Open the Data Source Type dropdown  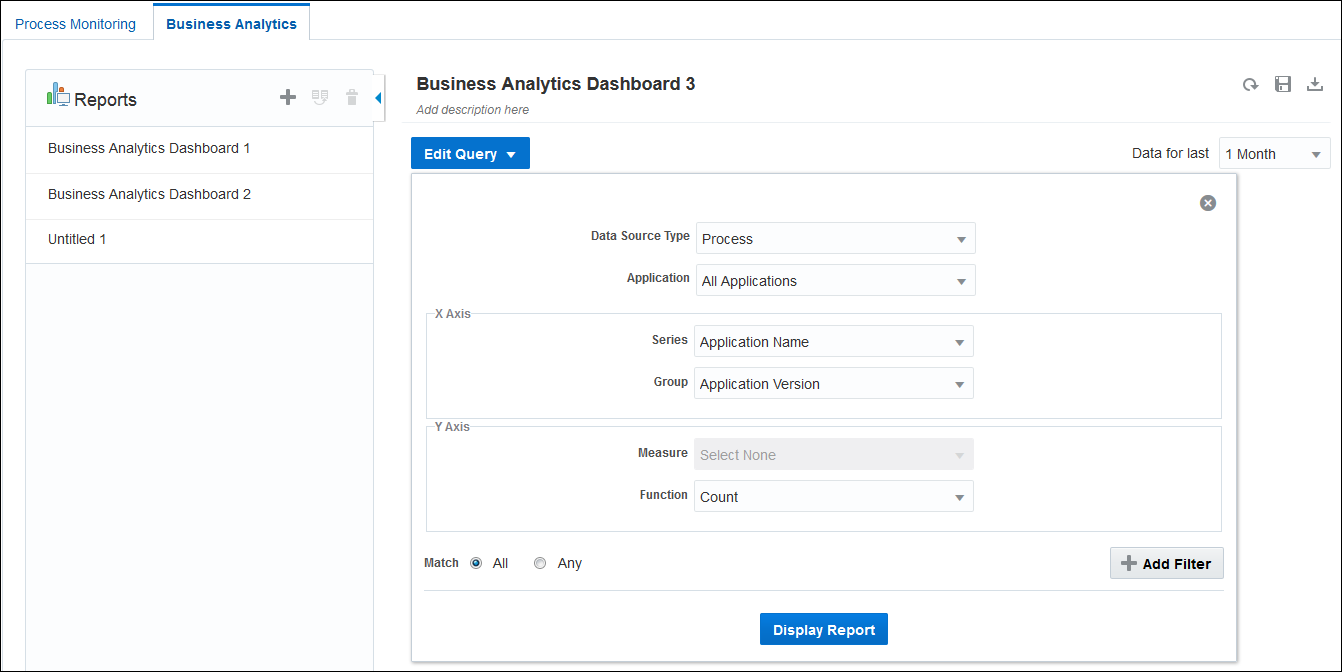(x=835, y=239)
